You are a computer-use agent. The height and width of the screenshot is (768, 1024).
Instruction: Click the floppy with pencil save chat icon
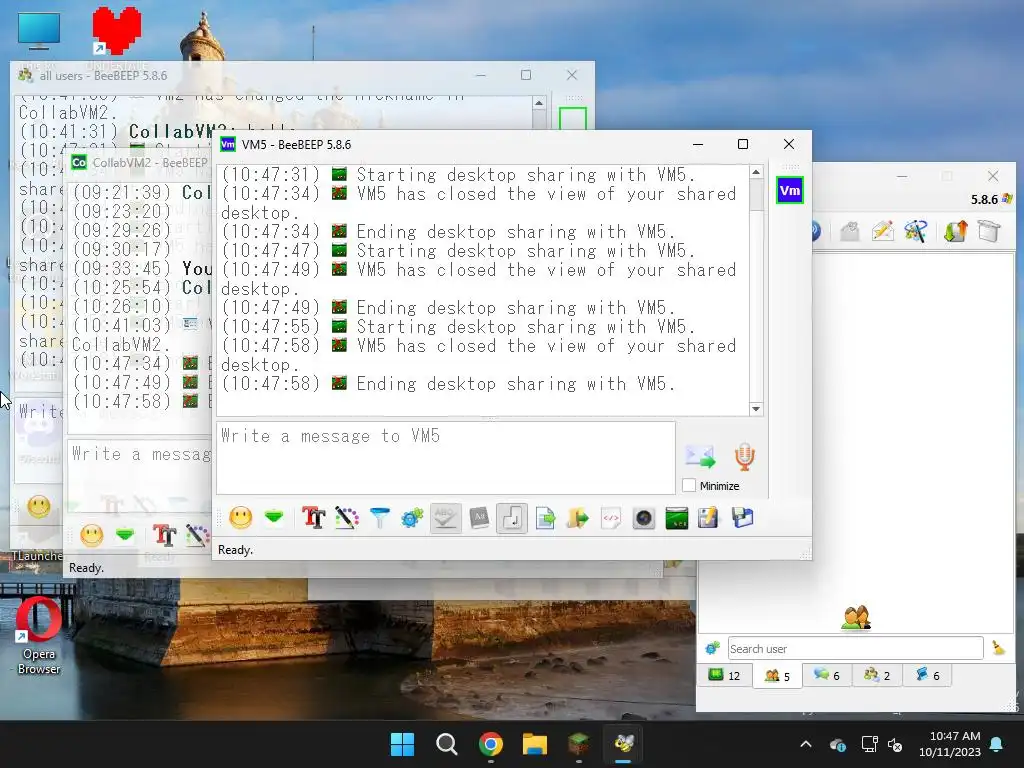click(709, 518)
